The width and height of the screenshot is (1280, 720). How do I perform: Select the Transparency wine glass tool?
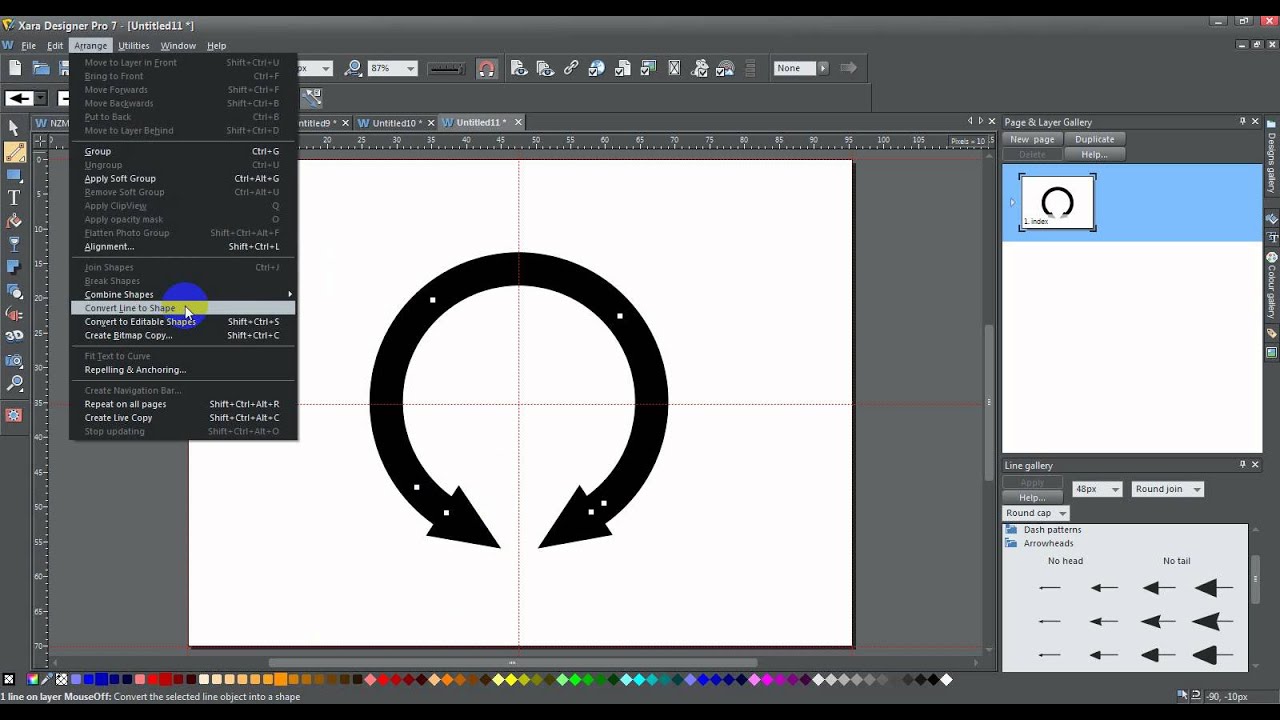point(14,244)
